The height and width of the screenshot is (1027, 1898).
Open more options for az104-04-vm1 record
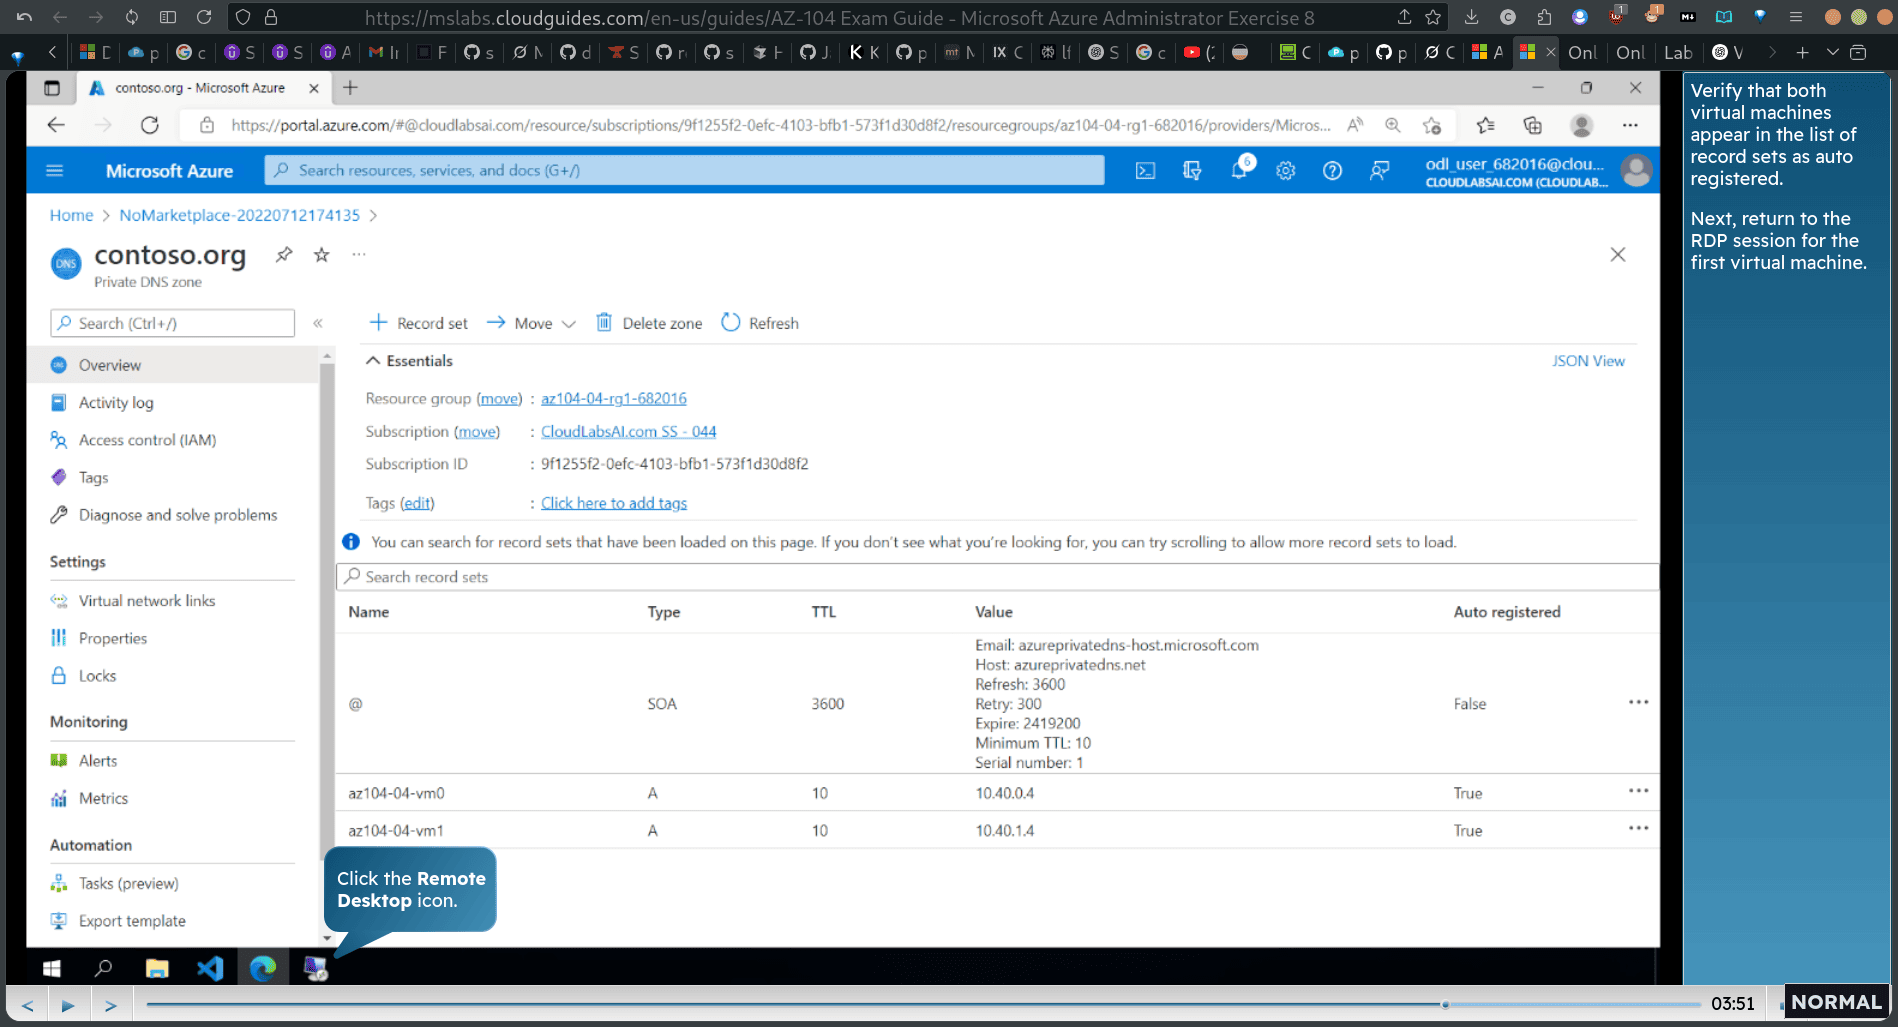1638,828
